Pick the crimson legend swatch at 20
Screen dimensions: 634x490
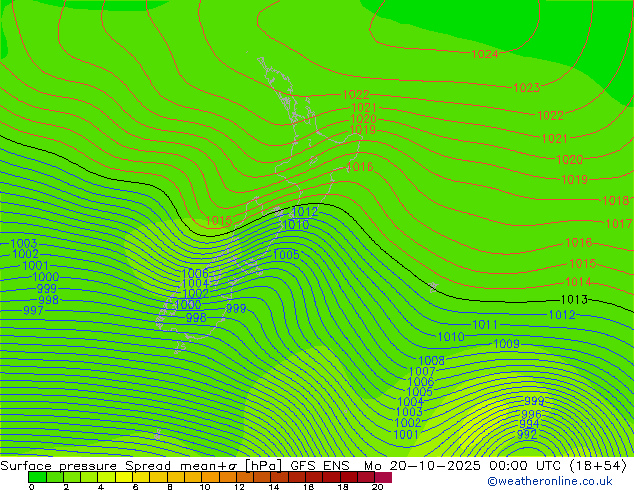pyautogui.click(x=383, y=477)
